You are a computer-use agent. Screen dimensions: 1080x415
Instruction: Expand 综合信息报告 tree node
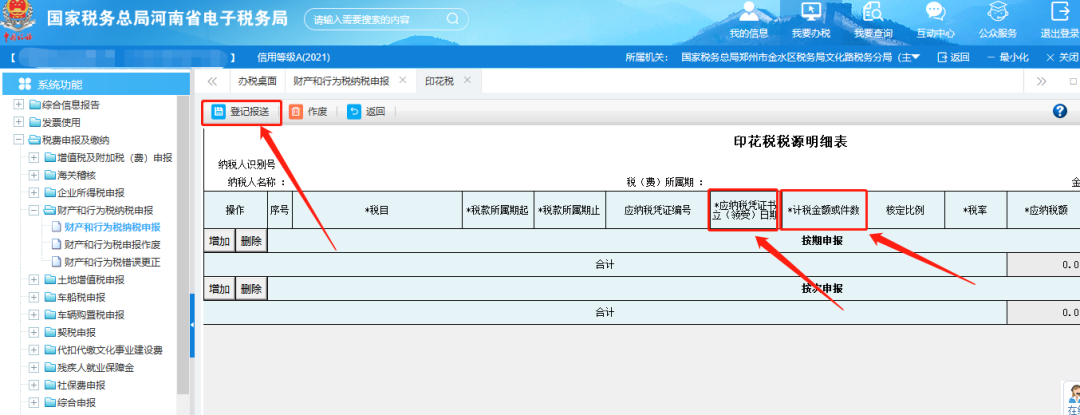point(19,104)
